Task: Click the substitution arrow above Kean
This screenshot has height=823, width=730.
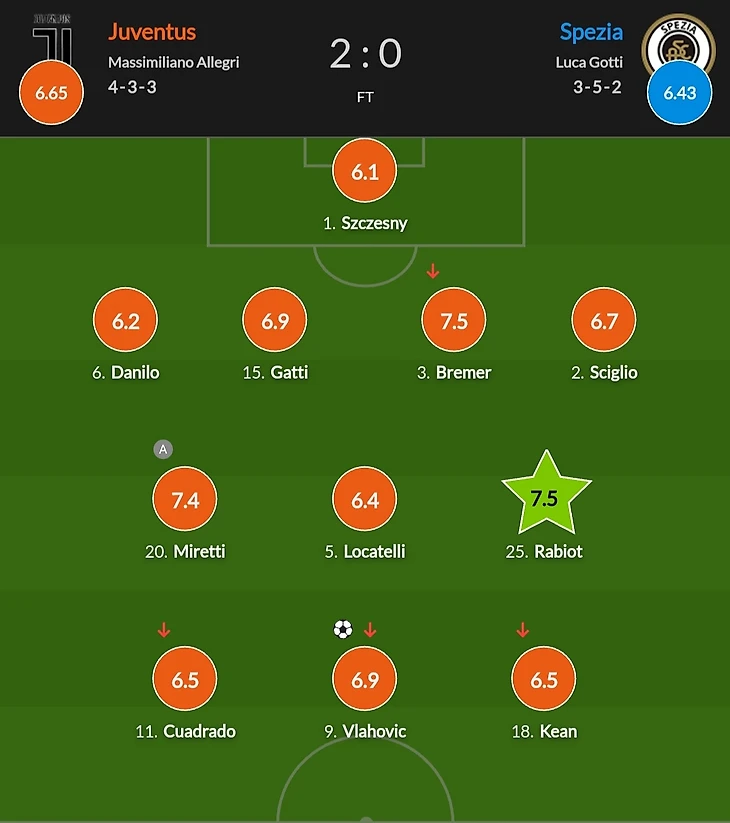Action: pyautogui.click(x=522, y=630)
